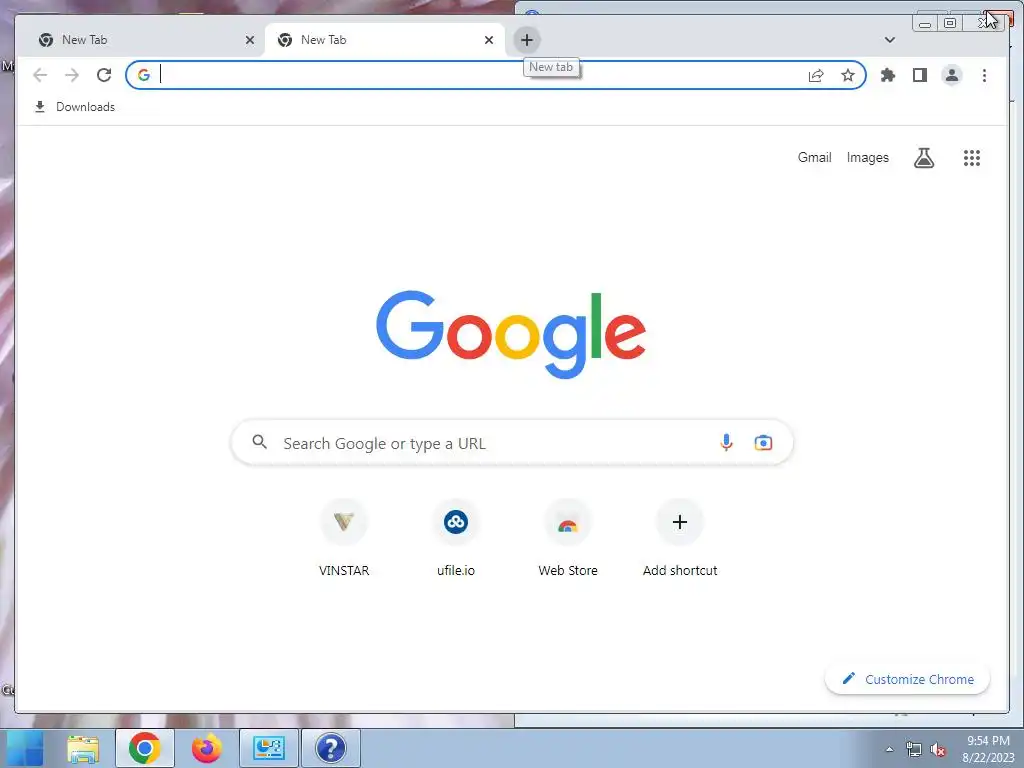Close the first New Tab
This screenshot has width=1024, height=768.
coord(249,40)
